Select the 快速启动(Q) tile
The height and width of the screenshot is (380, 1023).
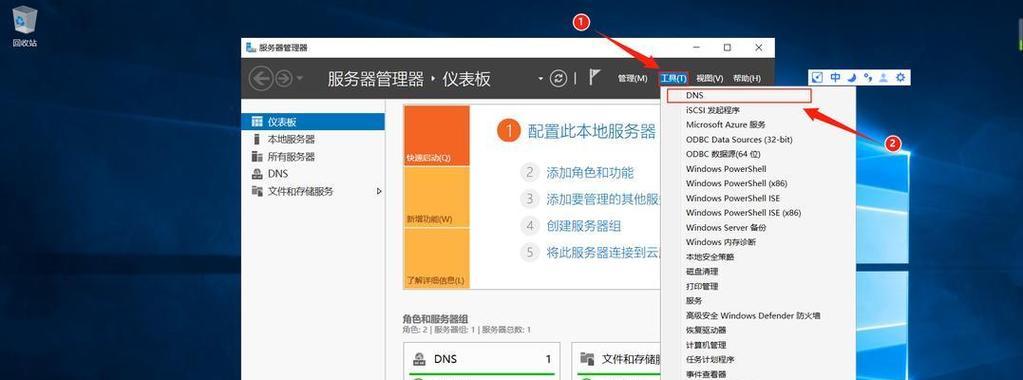[436, 136]
